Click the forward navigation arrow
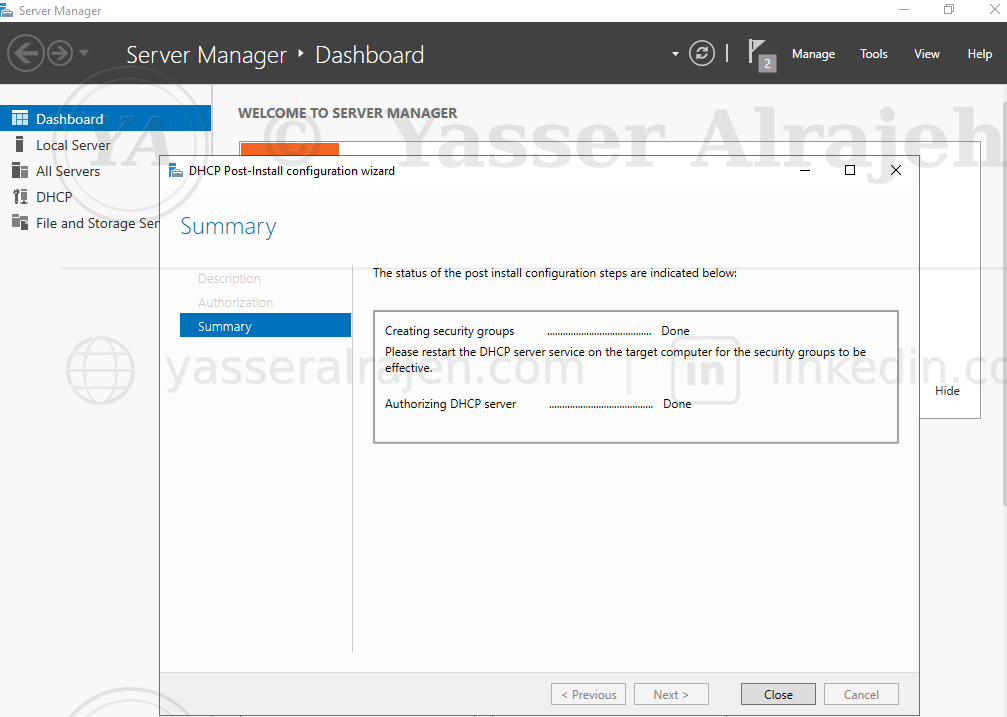Screen dimensions: 1007x717 click(60, 53)
